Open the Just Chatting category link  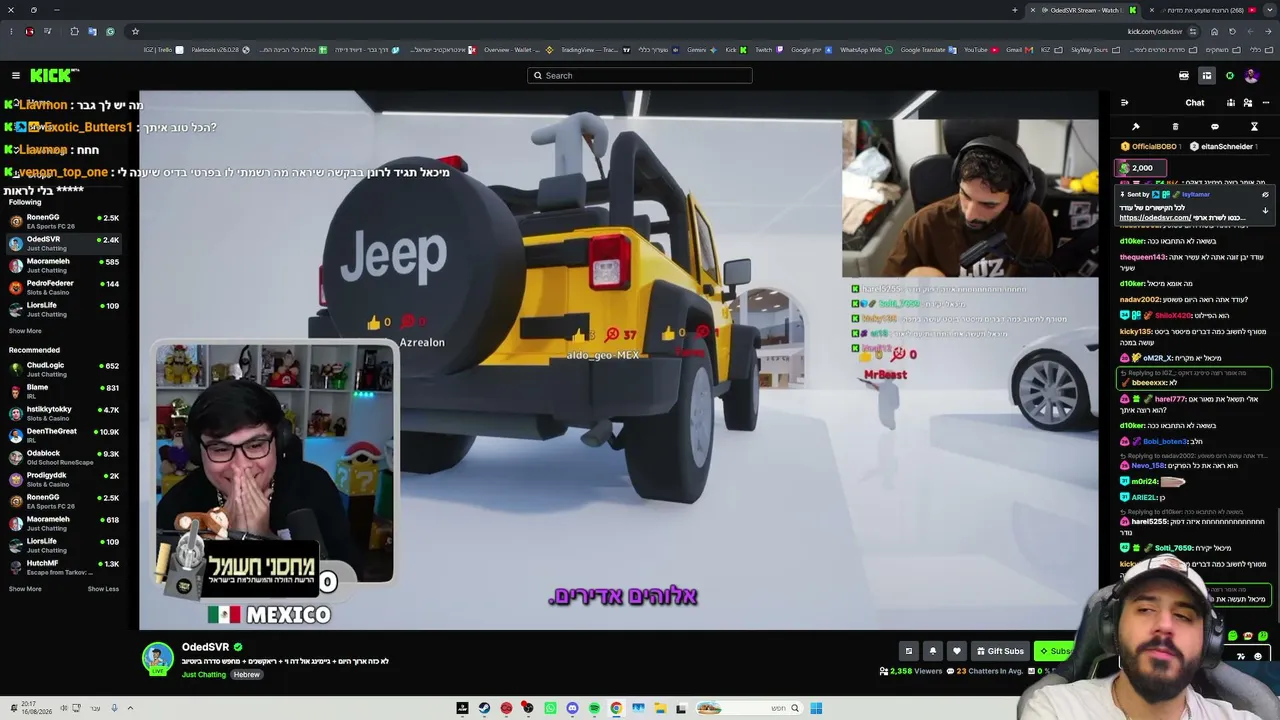pos(204,675)
